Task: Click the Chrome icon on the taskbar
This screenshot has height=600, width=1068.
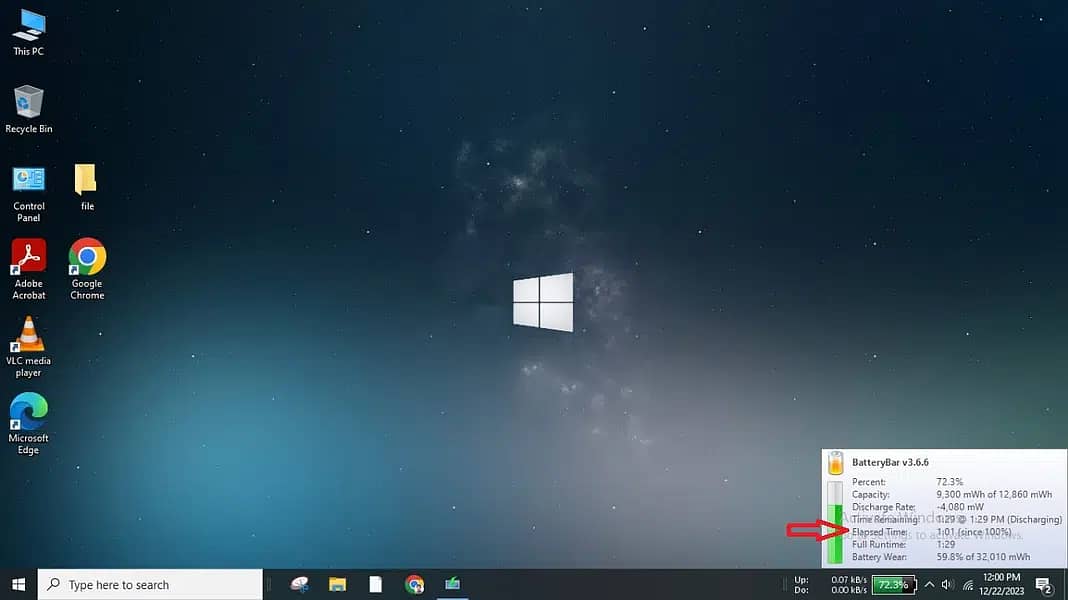Action: [414, 584]
